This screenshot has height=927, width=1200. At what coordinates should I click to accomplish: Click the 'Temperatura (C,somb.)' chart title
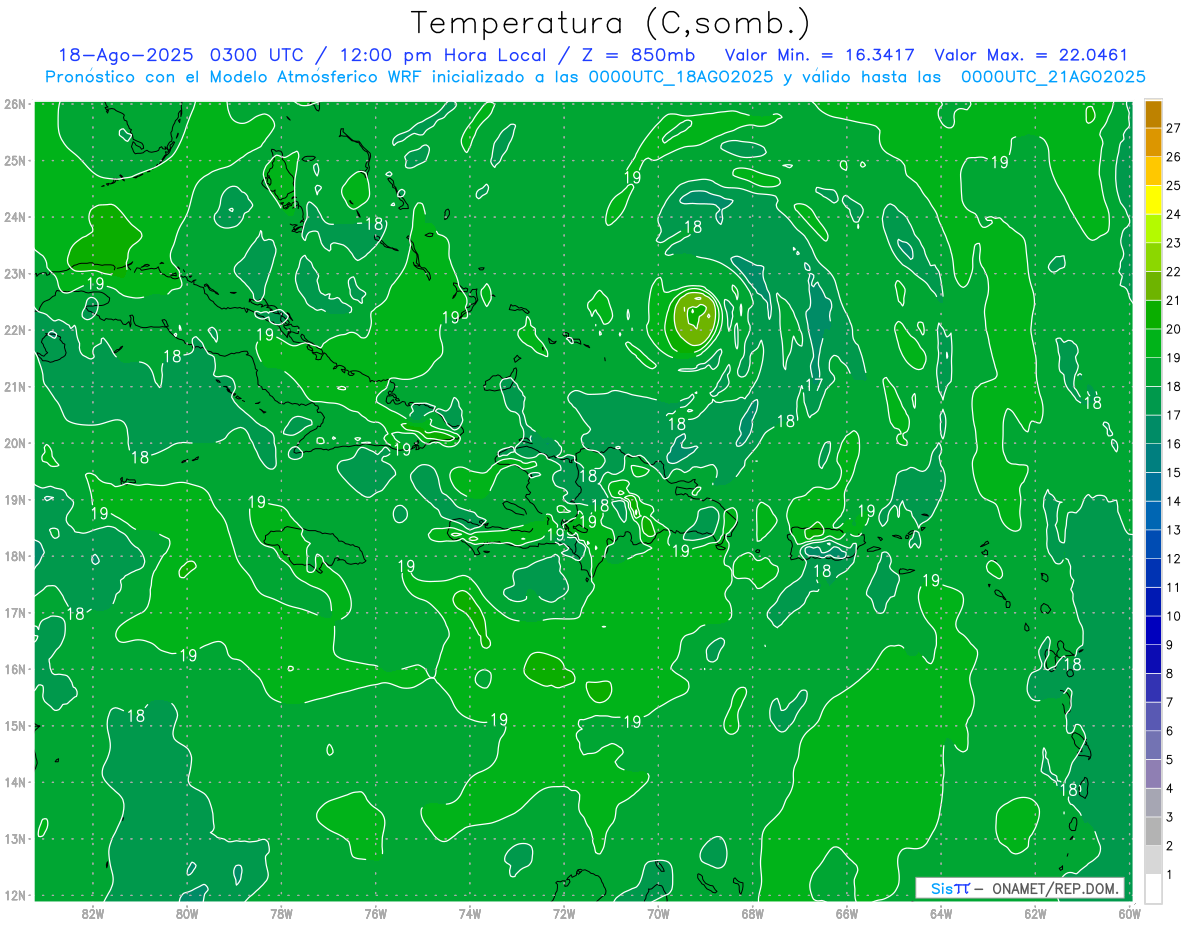[x=611, y=23]
